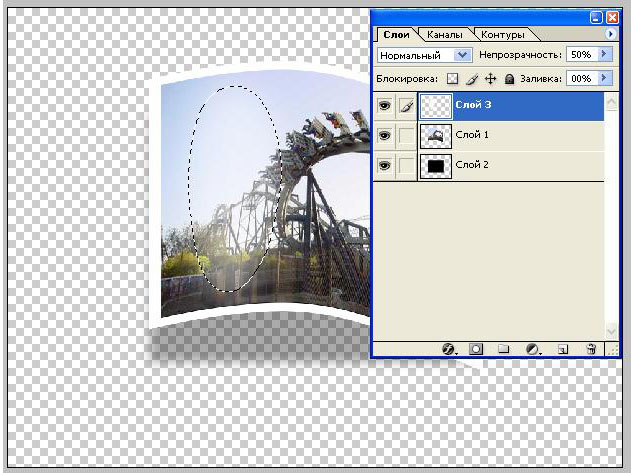631x473 pixels.
Task: Hide the Слой 3 layer
Action: [384, 105]
